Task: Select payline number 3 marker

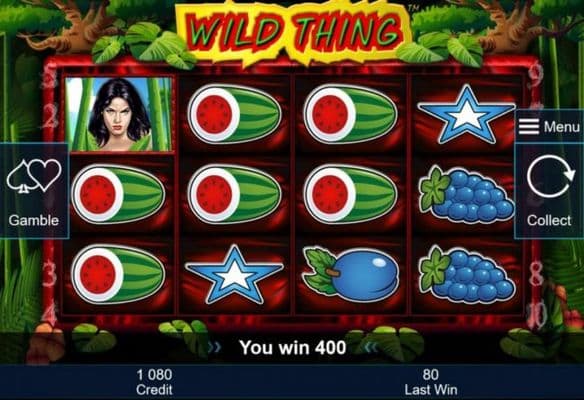Action: pos(50,274)
